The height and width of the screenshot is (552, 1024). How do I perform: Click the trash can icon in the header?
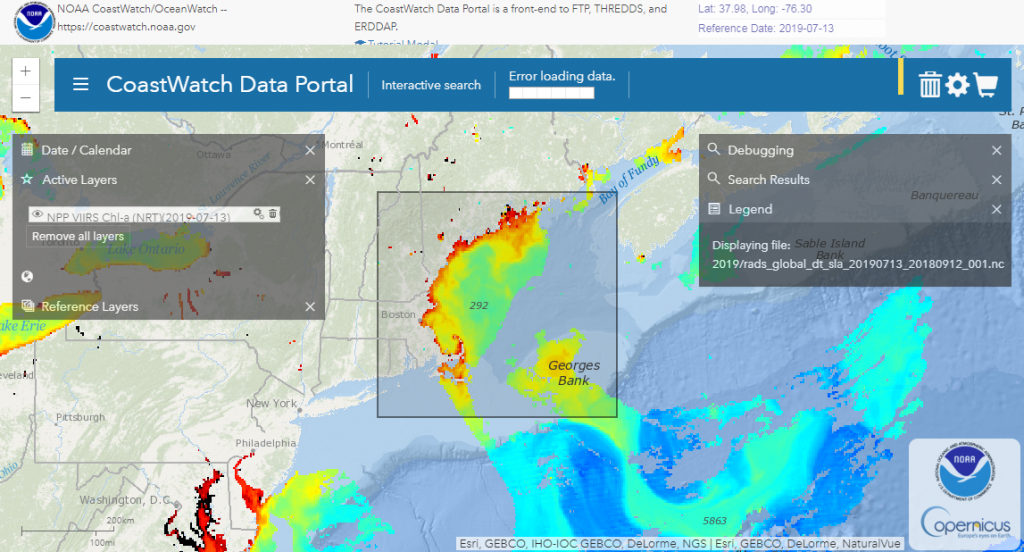(x=930, y=85)
